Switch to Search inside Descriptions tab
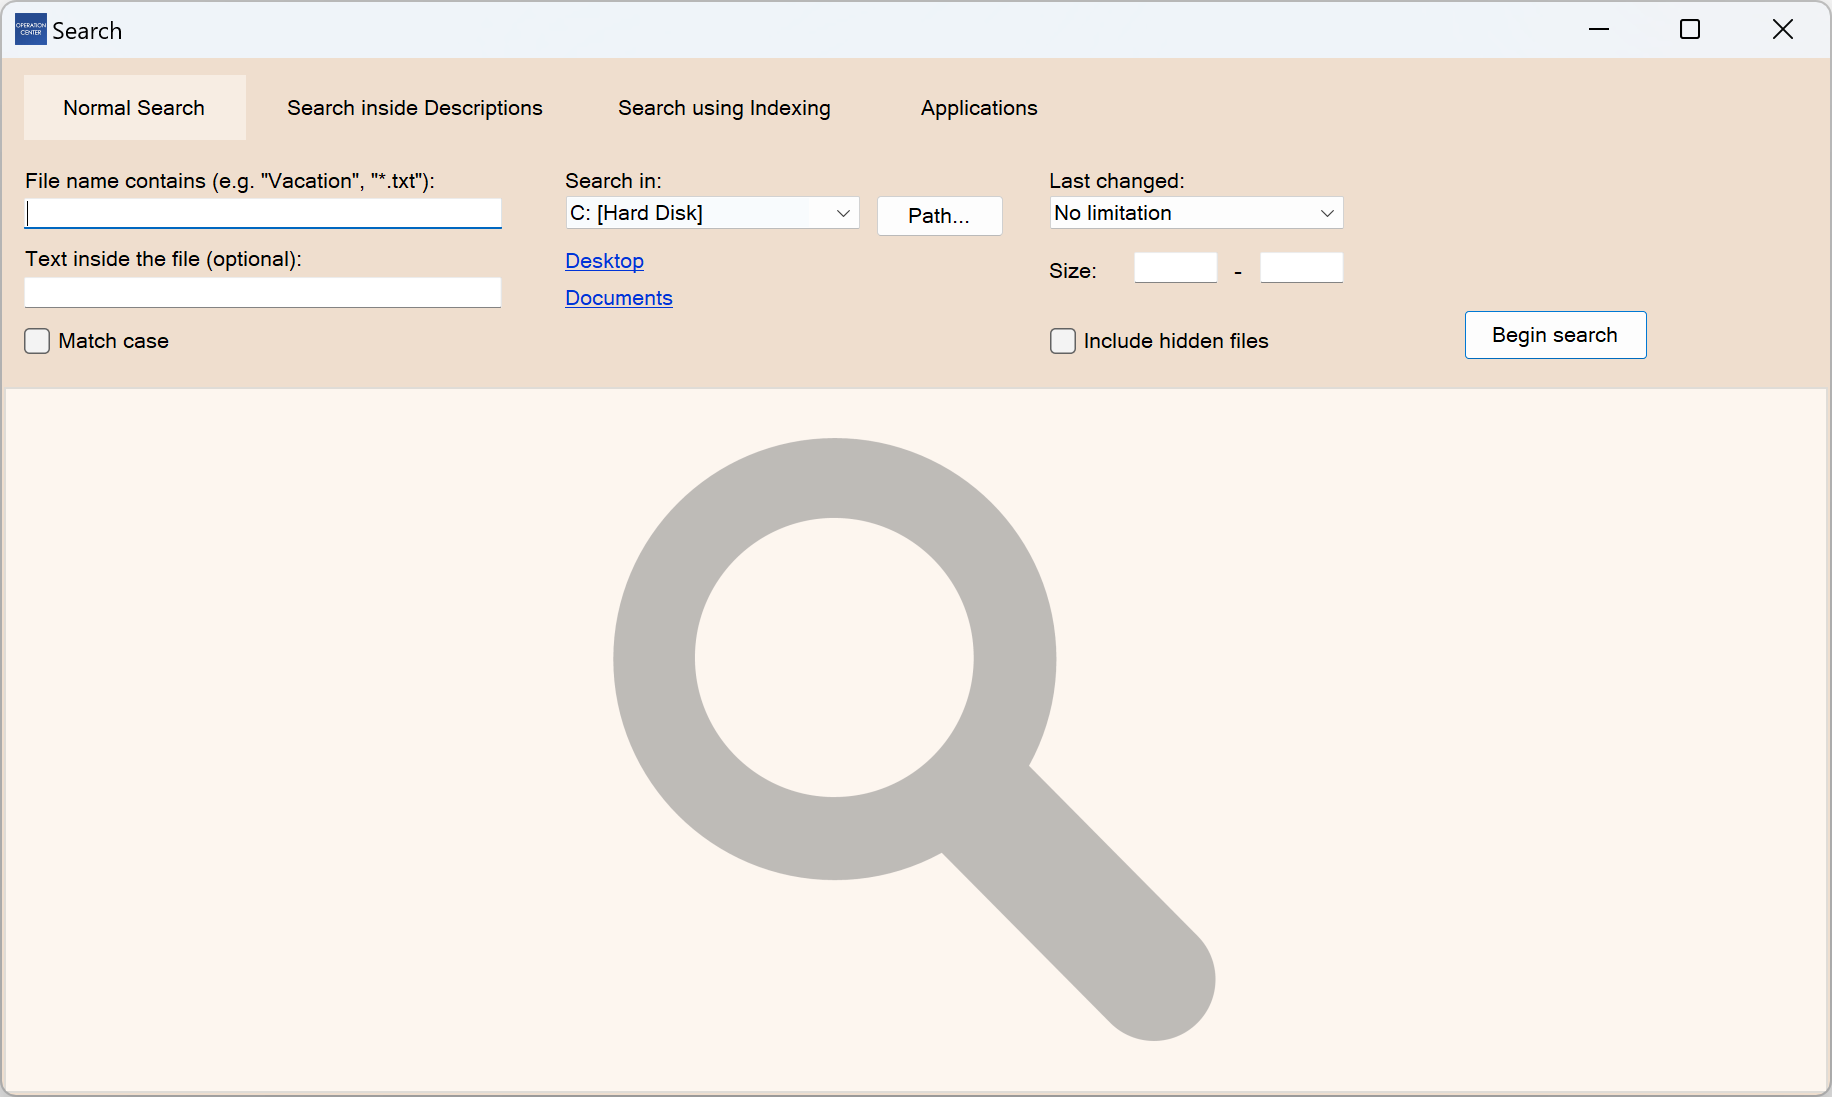Viewport: 1832px width, 1097px height. coord(415,108)
